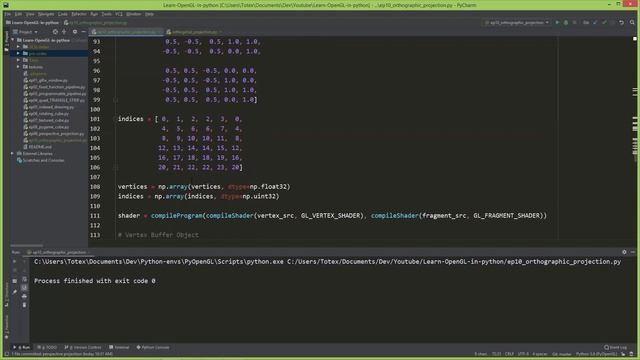Run the current configuration with the green play icon
The width and height of the screenshot is (640, 360).
[x=557, y=22]
